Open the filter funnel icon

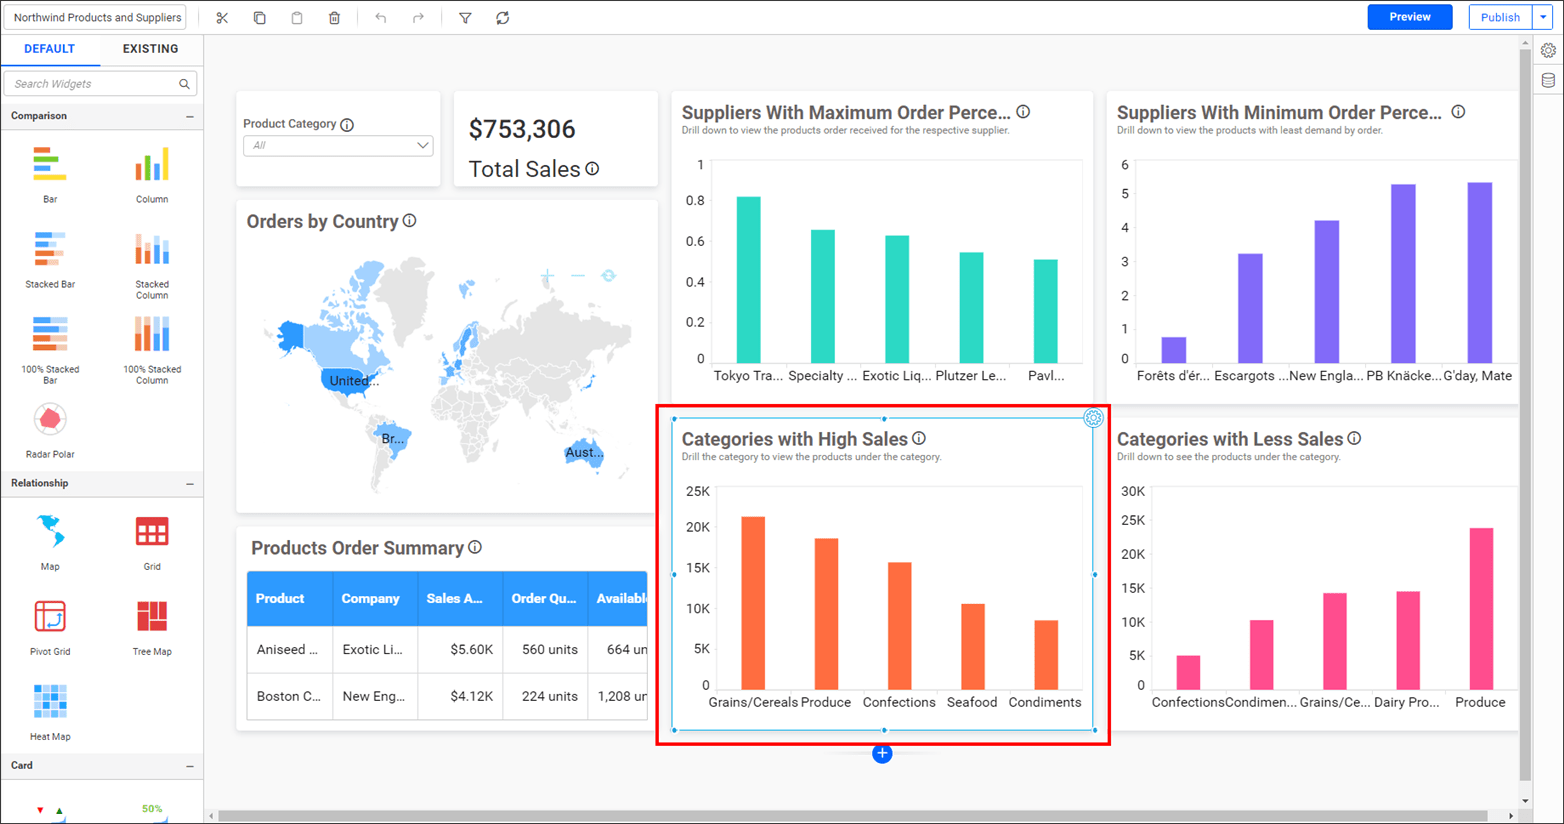click(x=465, y=18)
